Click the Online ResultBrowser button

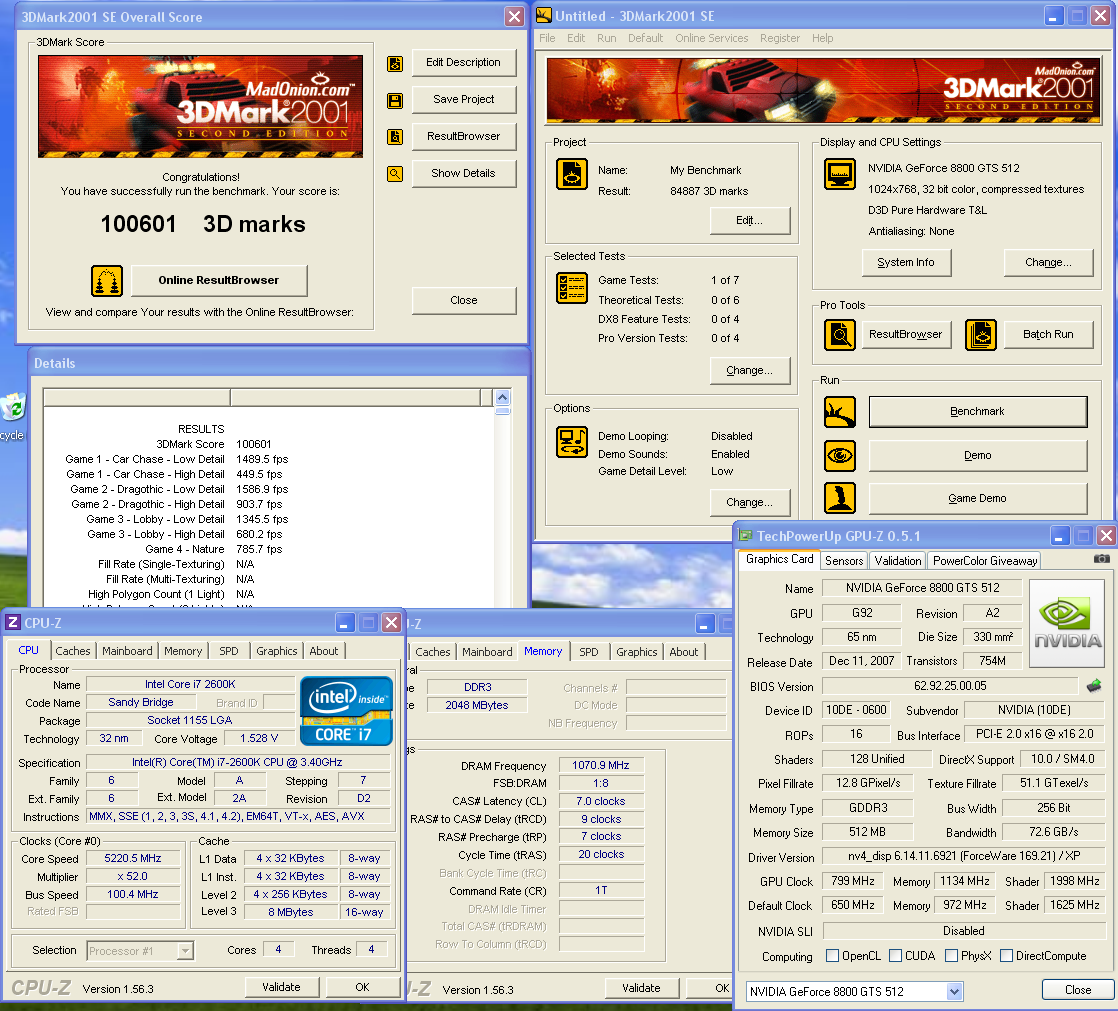[x=219, y=280]
